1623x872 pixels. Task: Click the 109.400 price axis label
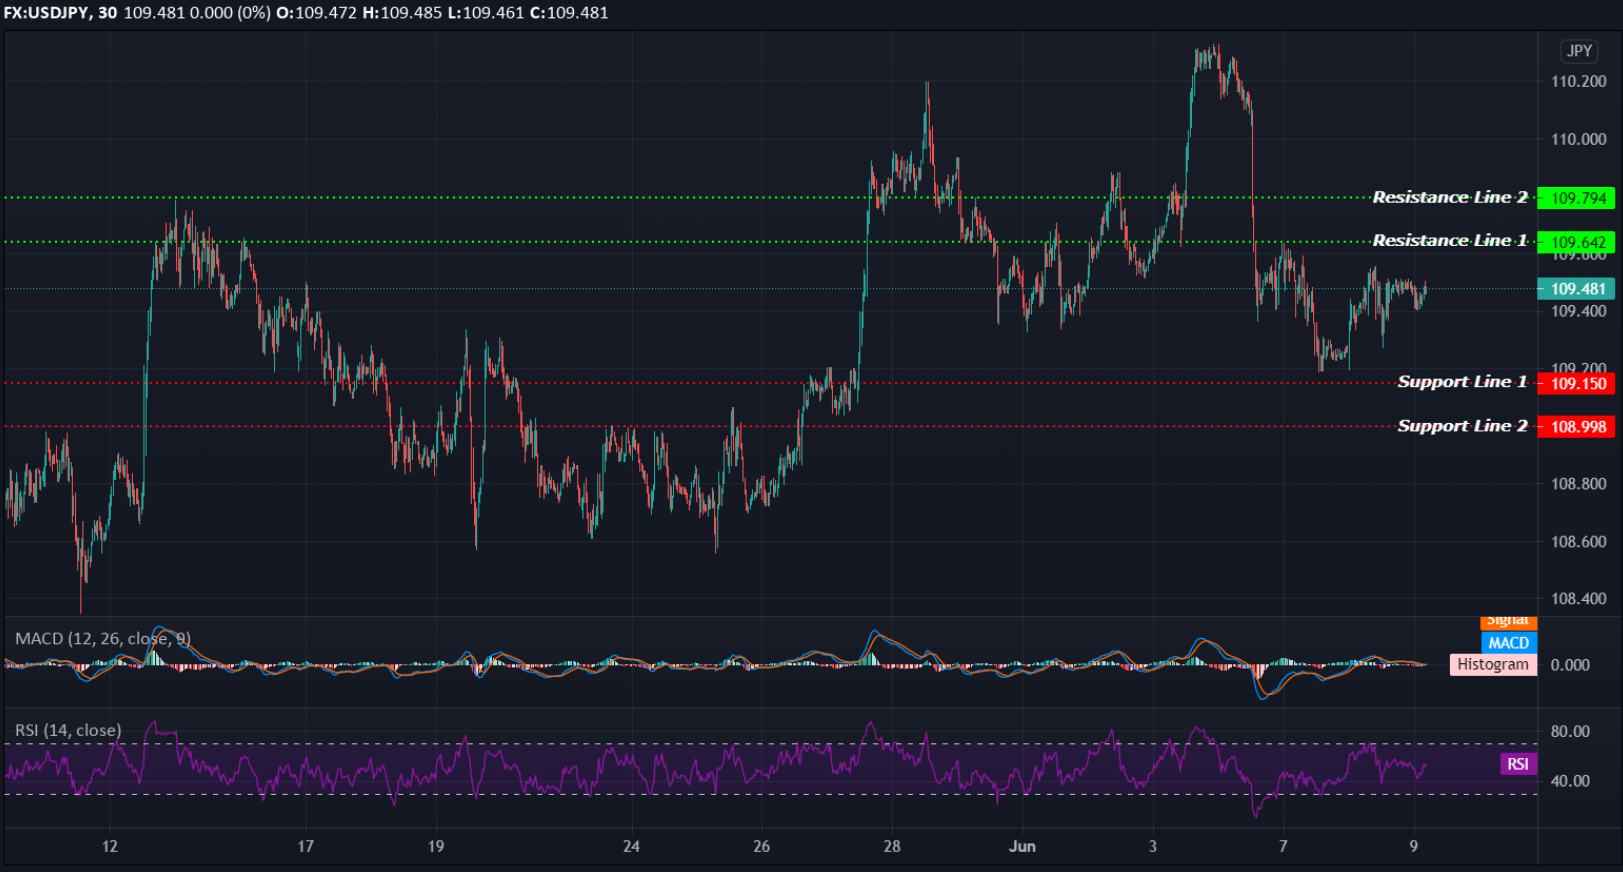(1579, 311)
